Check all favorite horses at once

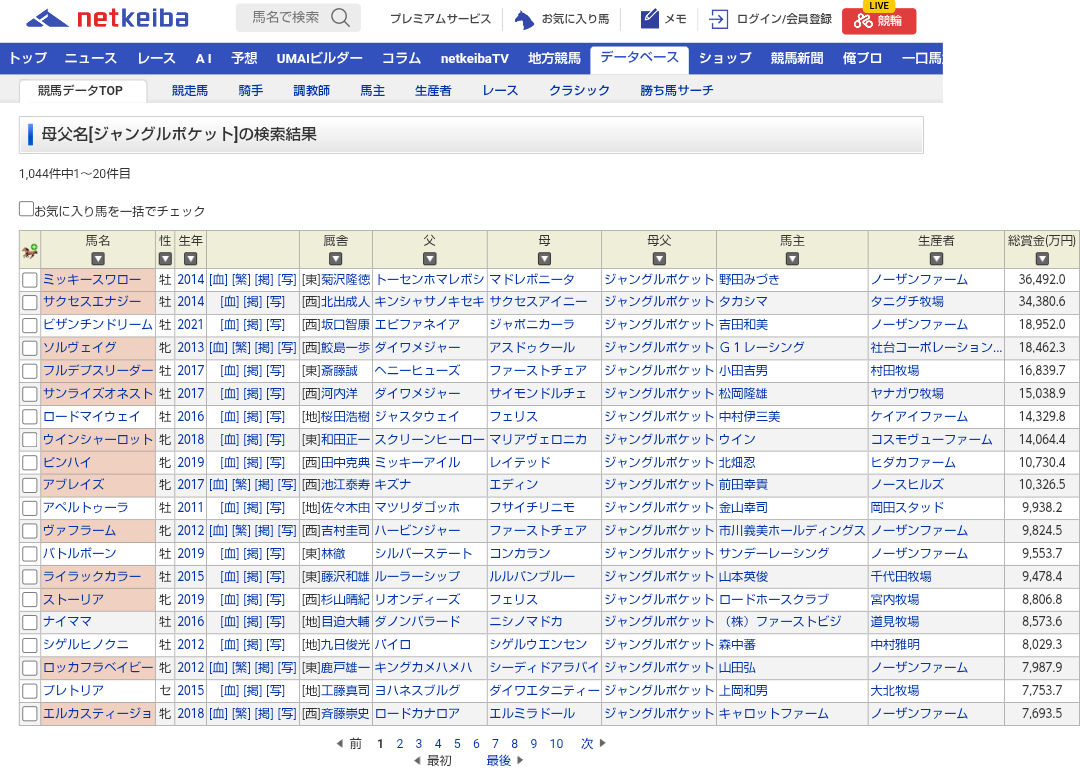point(26,209)
